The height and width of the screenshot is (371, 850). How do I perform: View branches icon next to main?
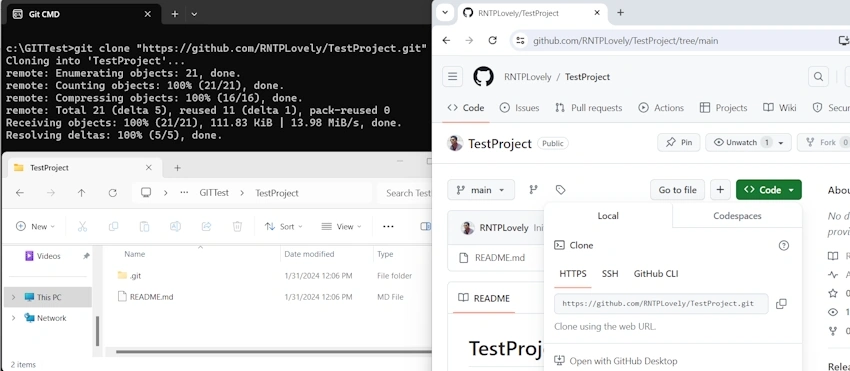click(x=533, y=189)
